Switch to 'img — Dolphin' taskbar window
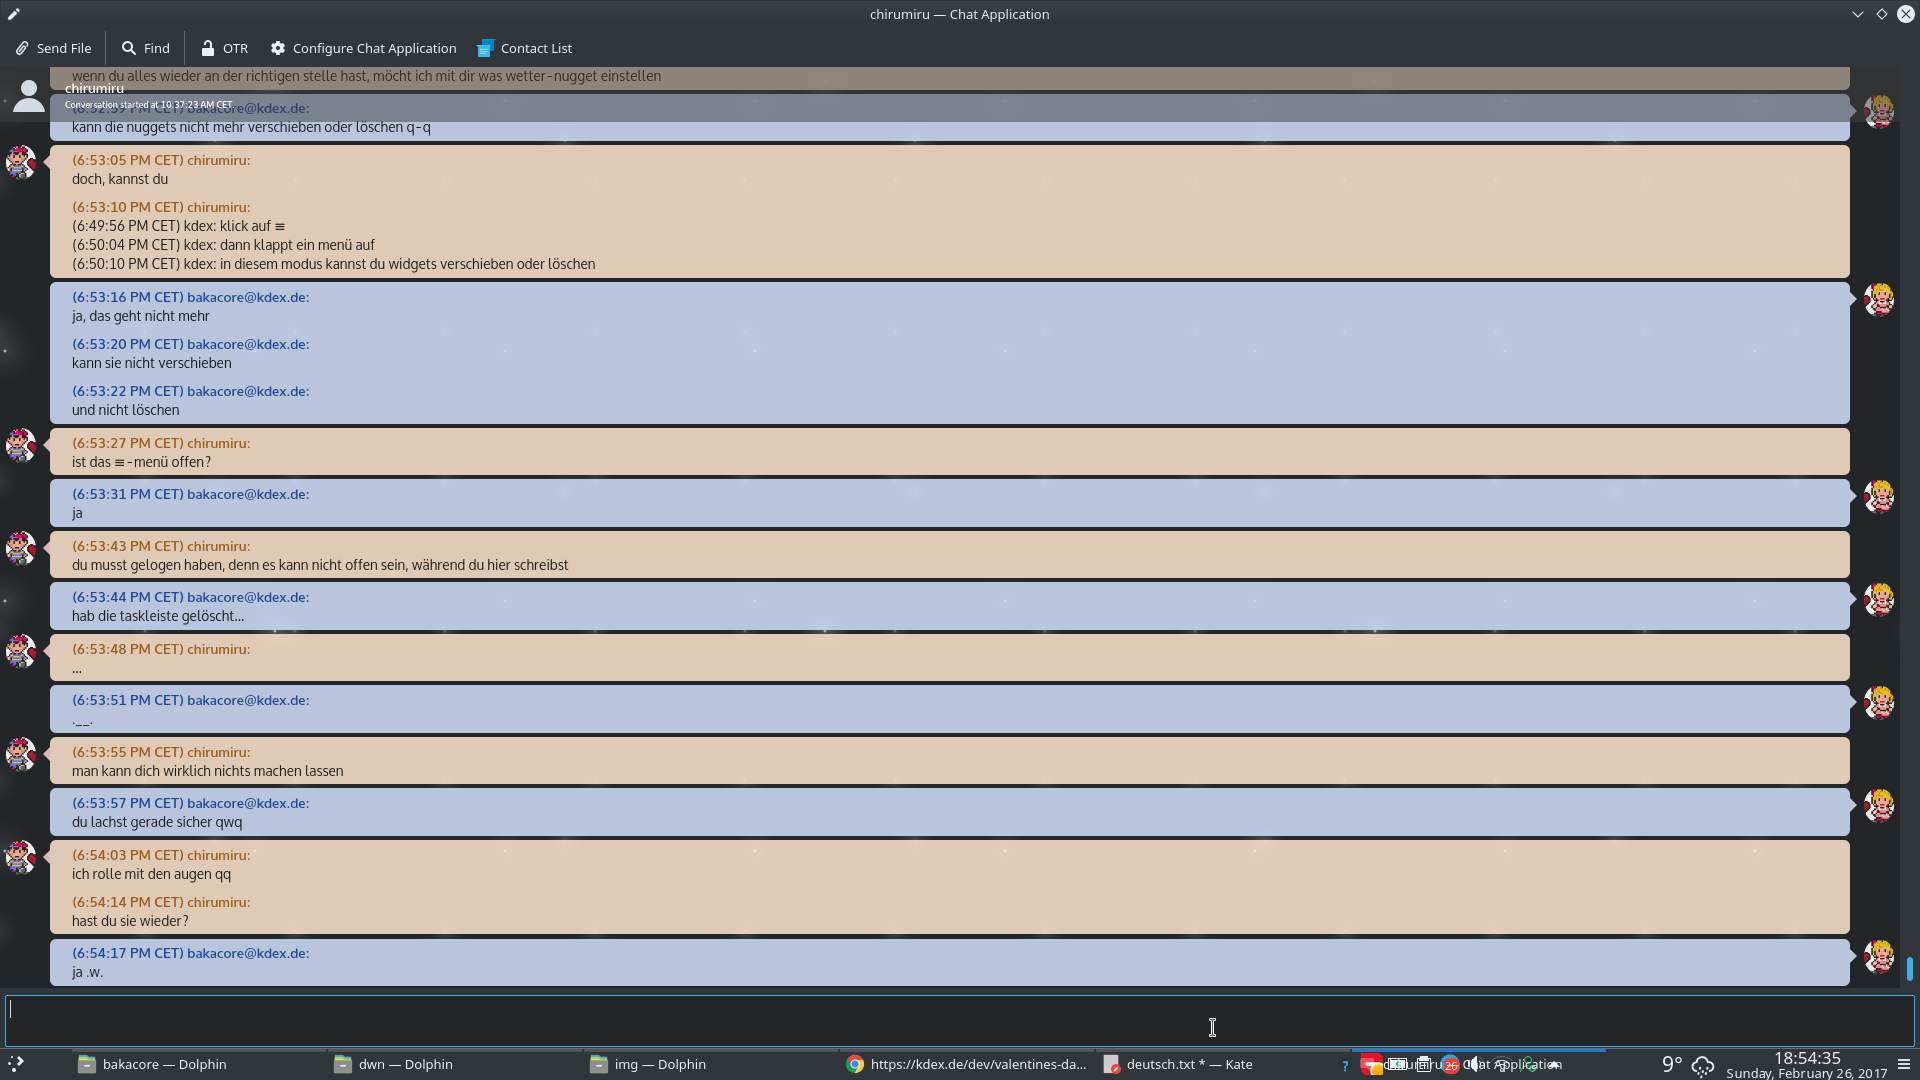The width and height of the screenshot is (1920, 1080). (711, 1064)
